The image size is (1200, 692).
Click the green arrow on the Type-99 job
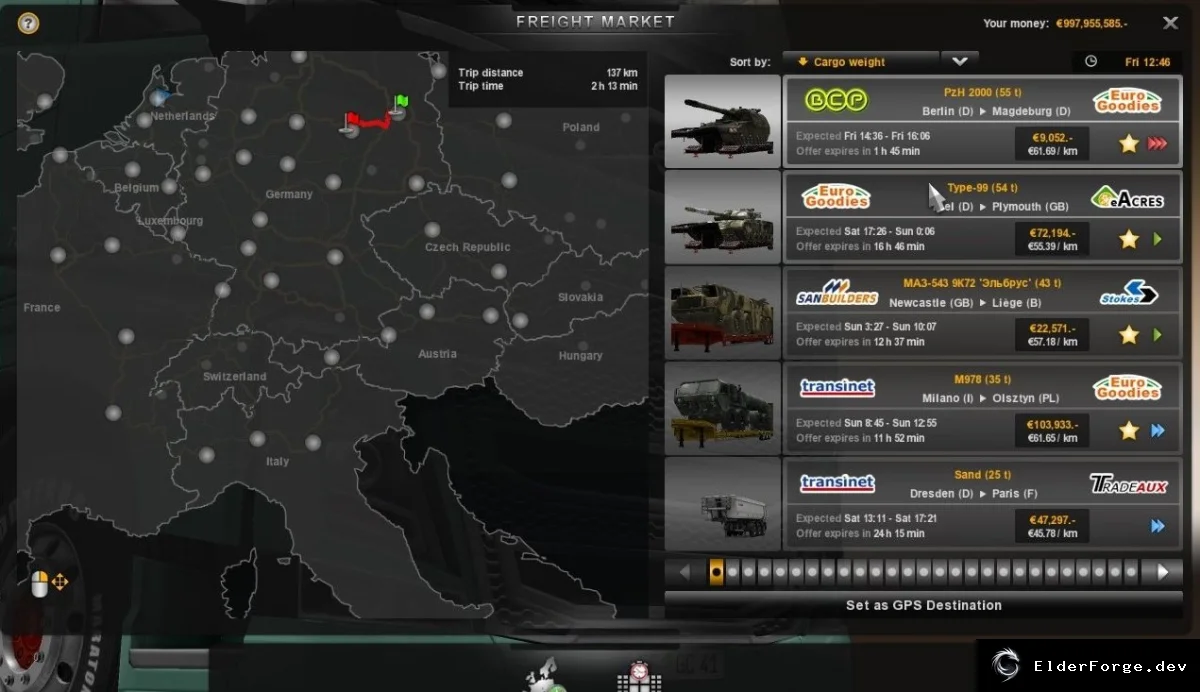[1158, 239]
